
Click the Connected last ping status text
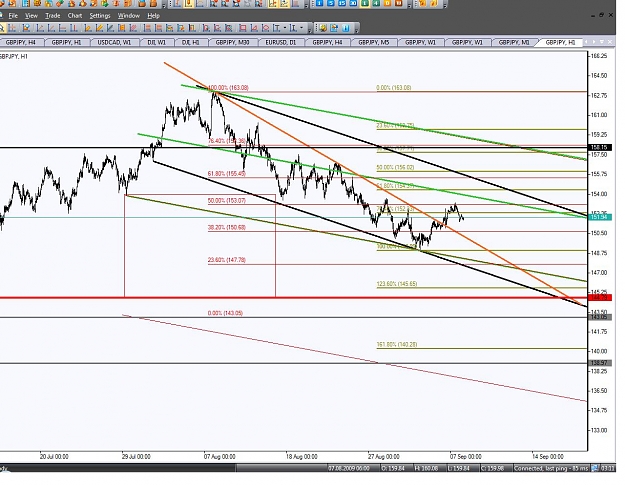click(551, 468)
